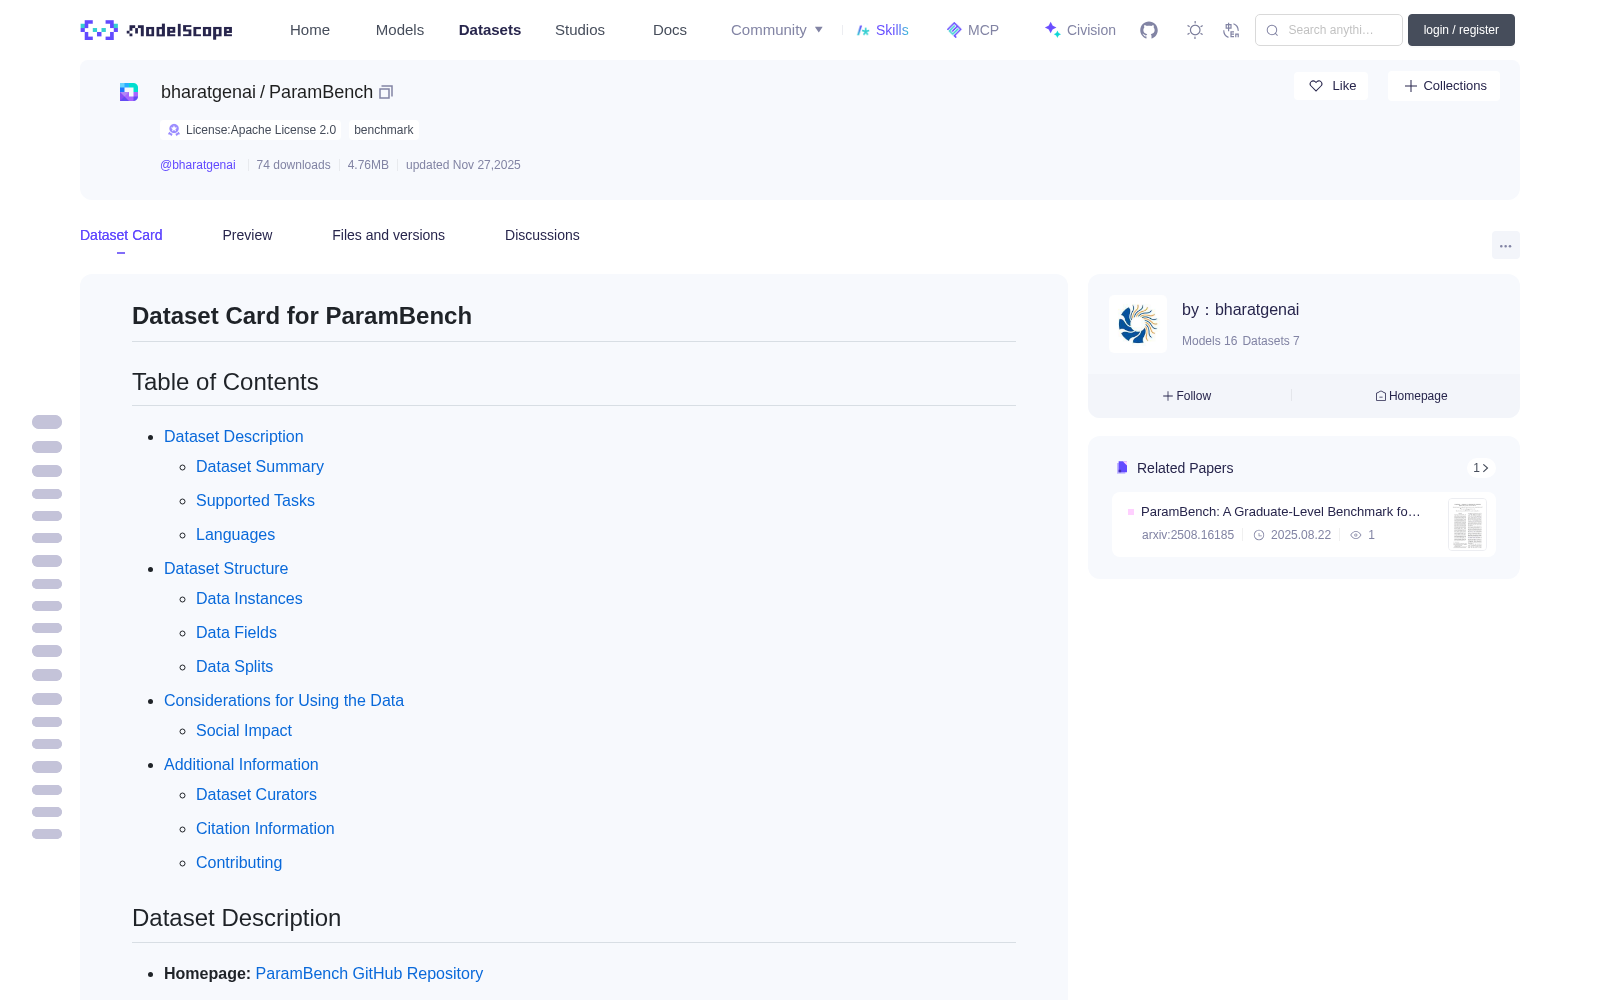Switch language with the translate icon

point(1231,30)
